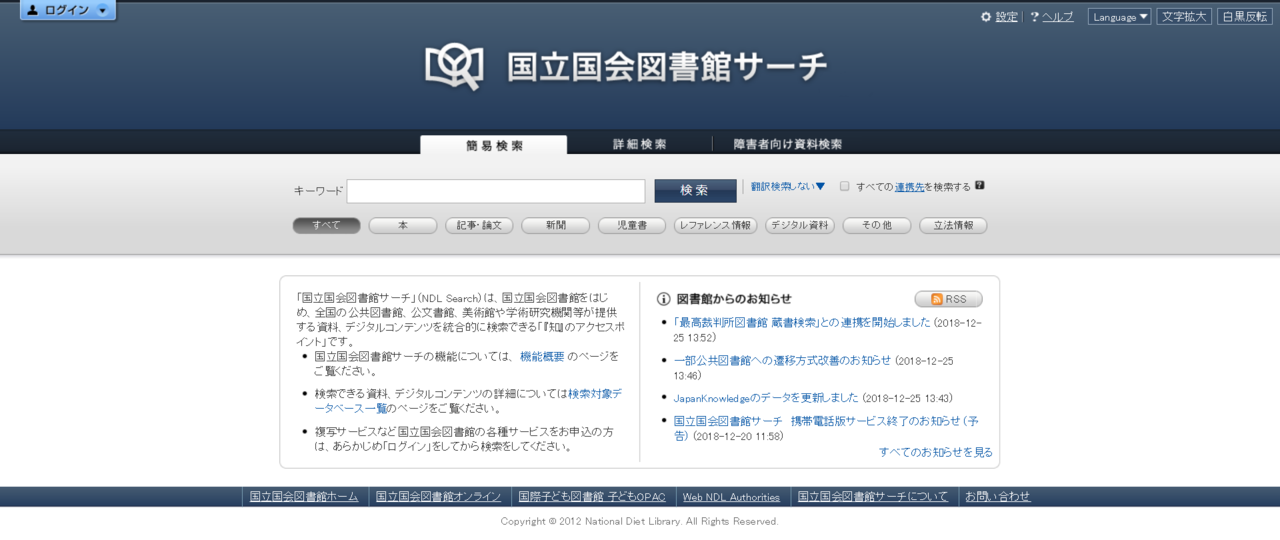The image size is (1280, 540).
Task: Select the 本 filter
Action: click(403, 226)
